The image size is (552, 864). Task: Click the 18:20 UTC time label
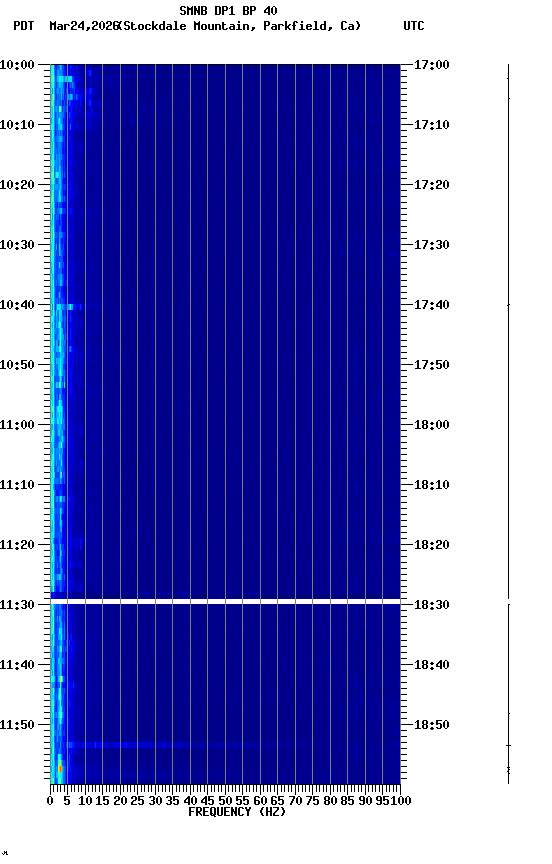[x=432, y=546]
